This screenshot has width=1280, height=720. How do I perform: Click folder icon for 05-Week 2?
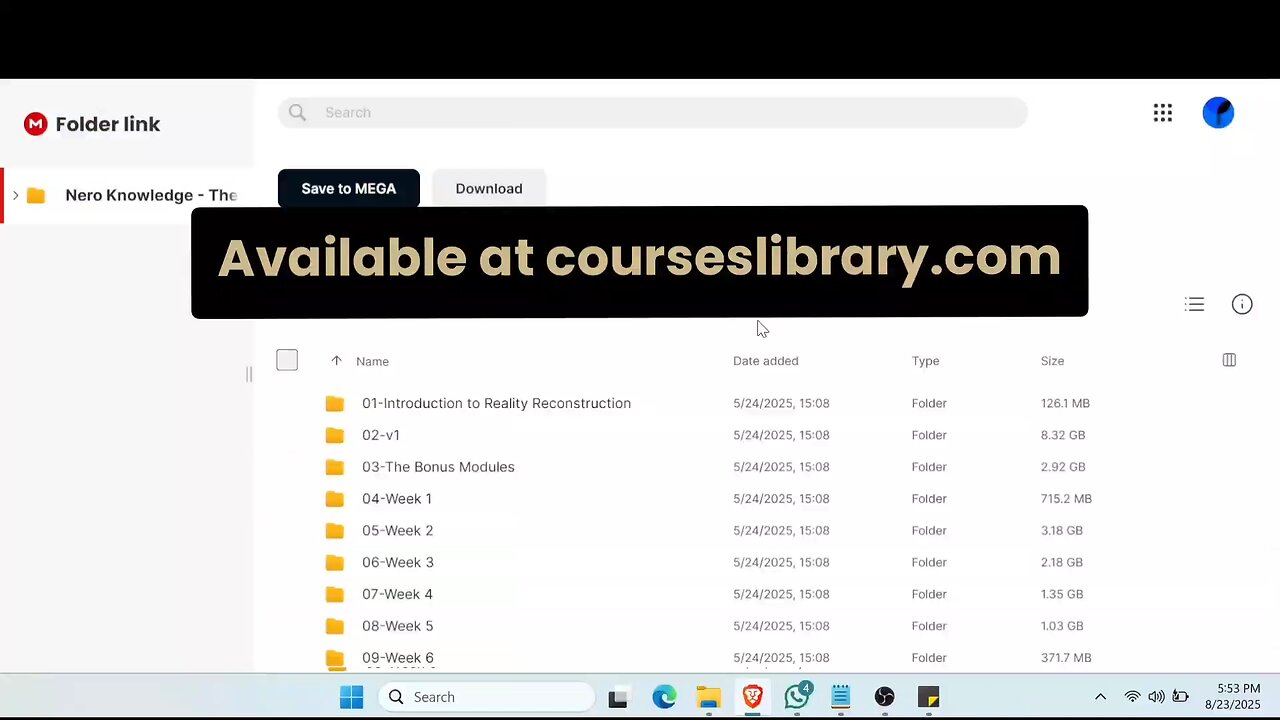[335, 531]
